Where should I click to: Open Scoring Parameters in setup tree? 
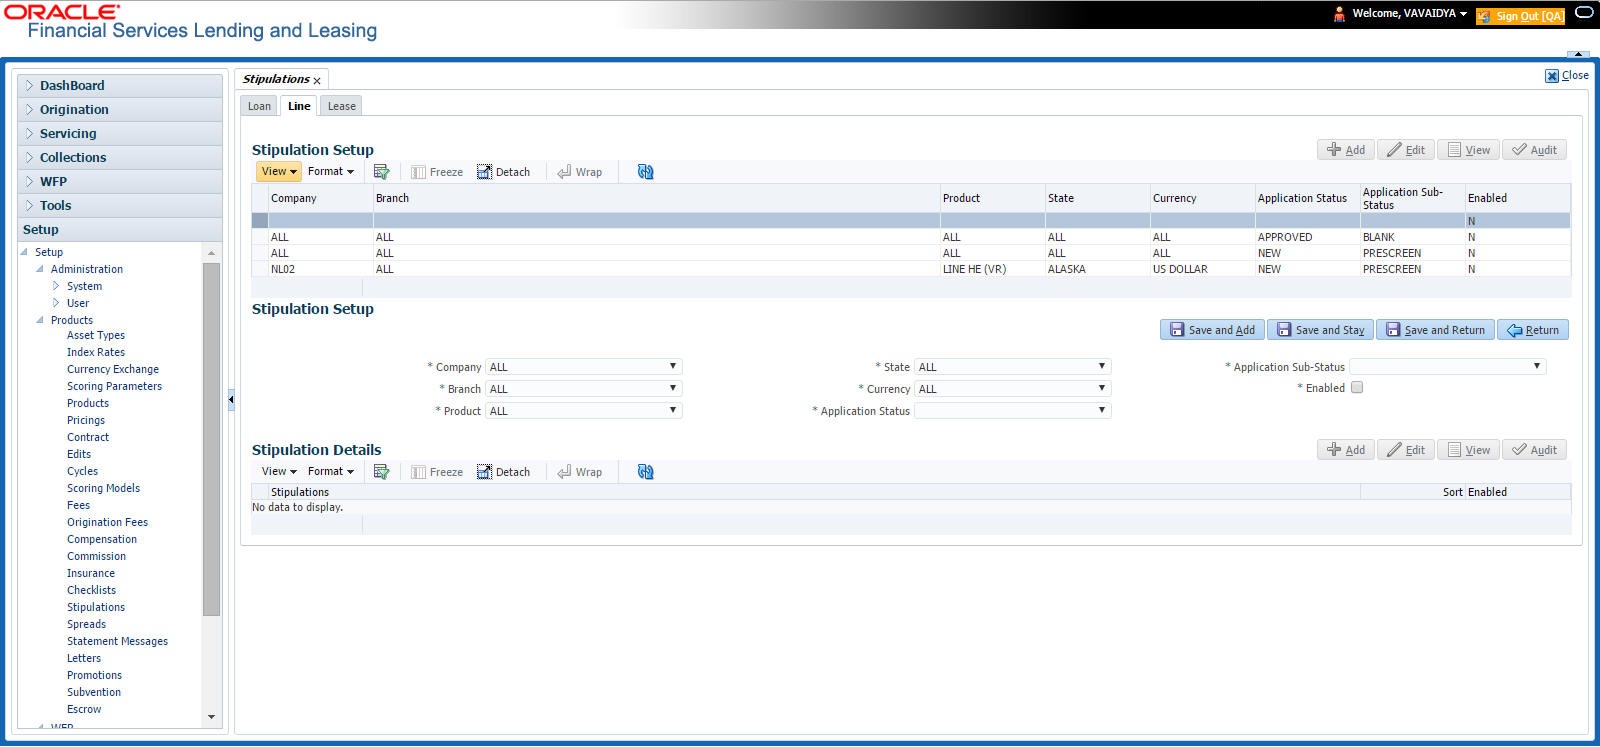(x=114, y=386)
